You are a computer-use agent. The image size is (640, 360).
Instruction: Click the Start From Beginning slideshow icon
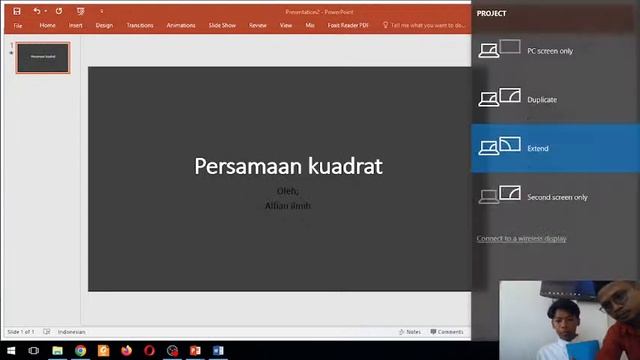(x=80, y=11)
